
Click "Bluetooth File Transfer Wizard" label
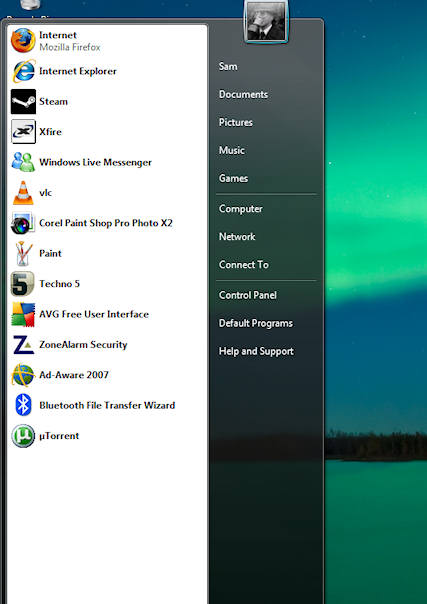pos(107,405)
